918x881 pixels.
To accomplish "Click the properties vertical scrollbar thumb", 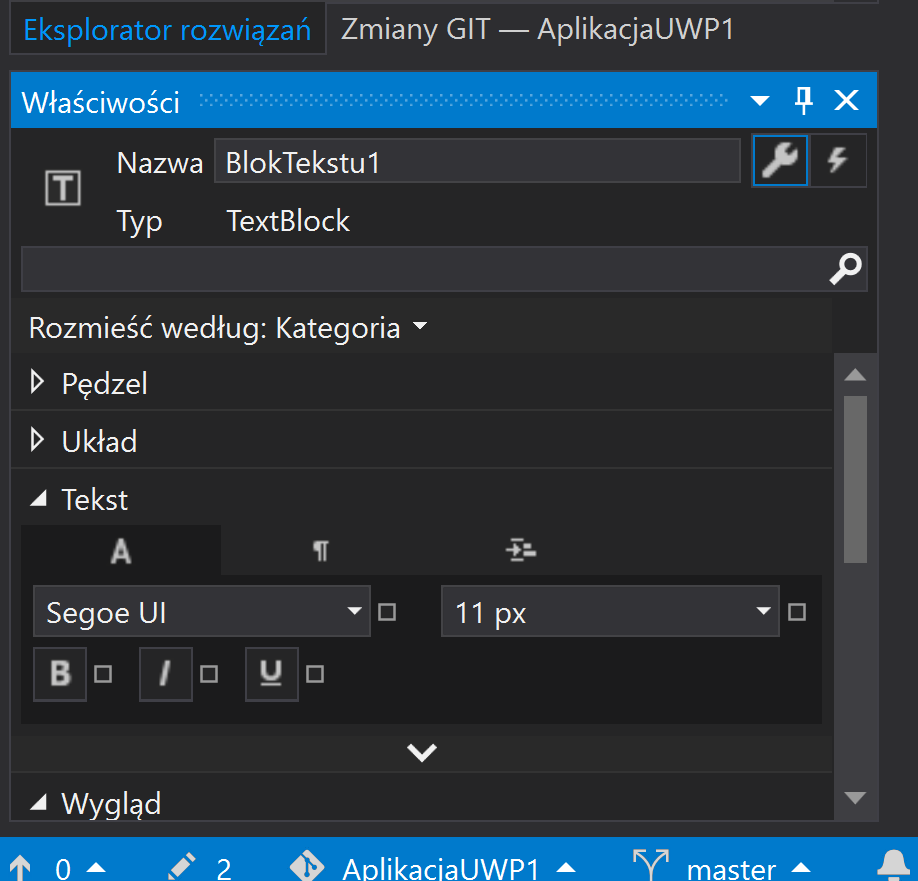I will (855, 479).
